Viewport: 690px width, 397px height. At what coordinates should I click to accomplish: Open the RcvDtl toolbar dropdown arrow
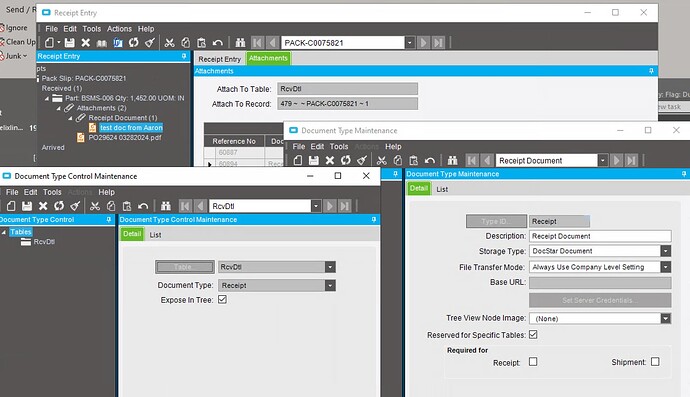(x=316, y=206)
